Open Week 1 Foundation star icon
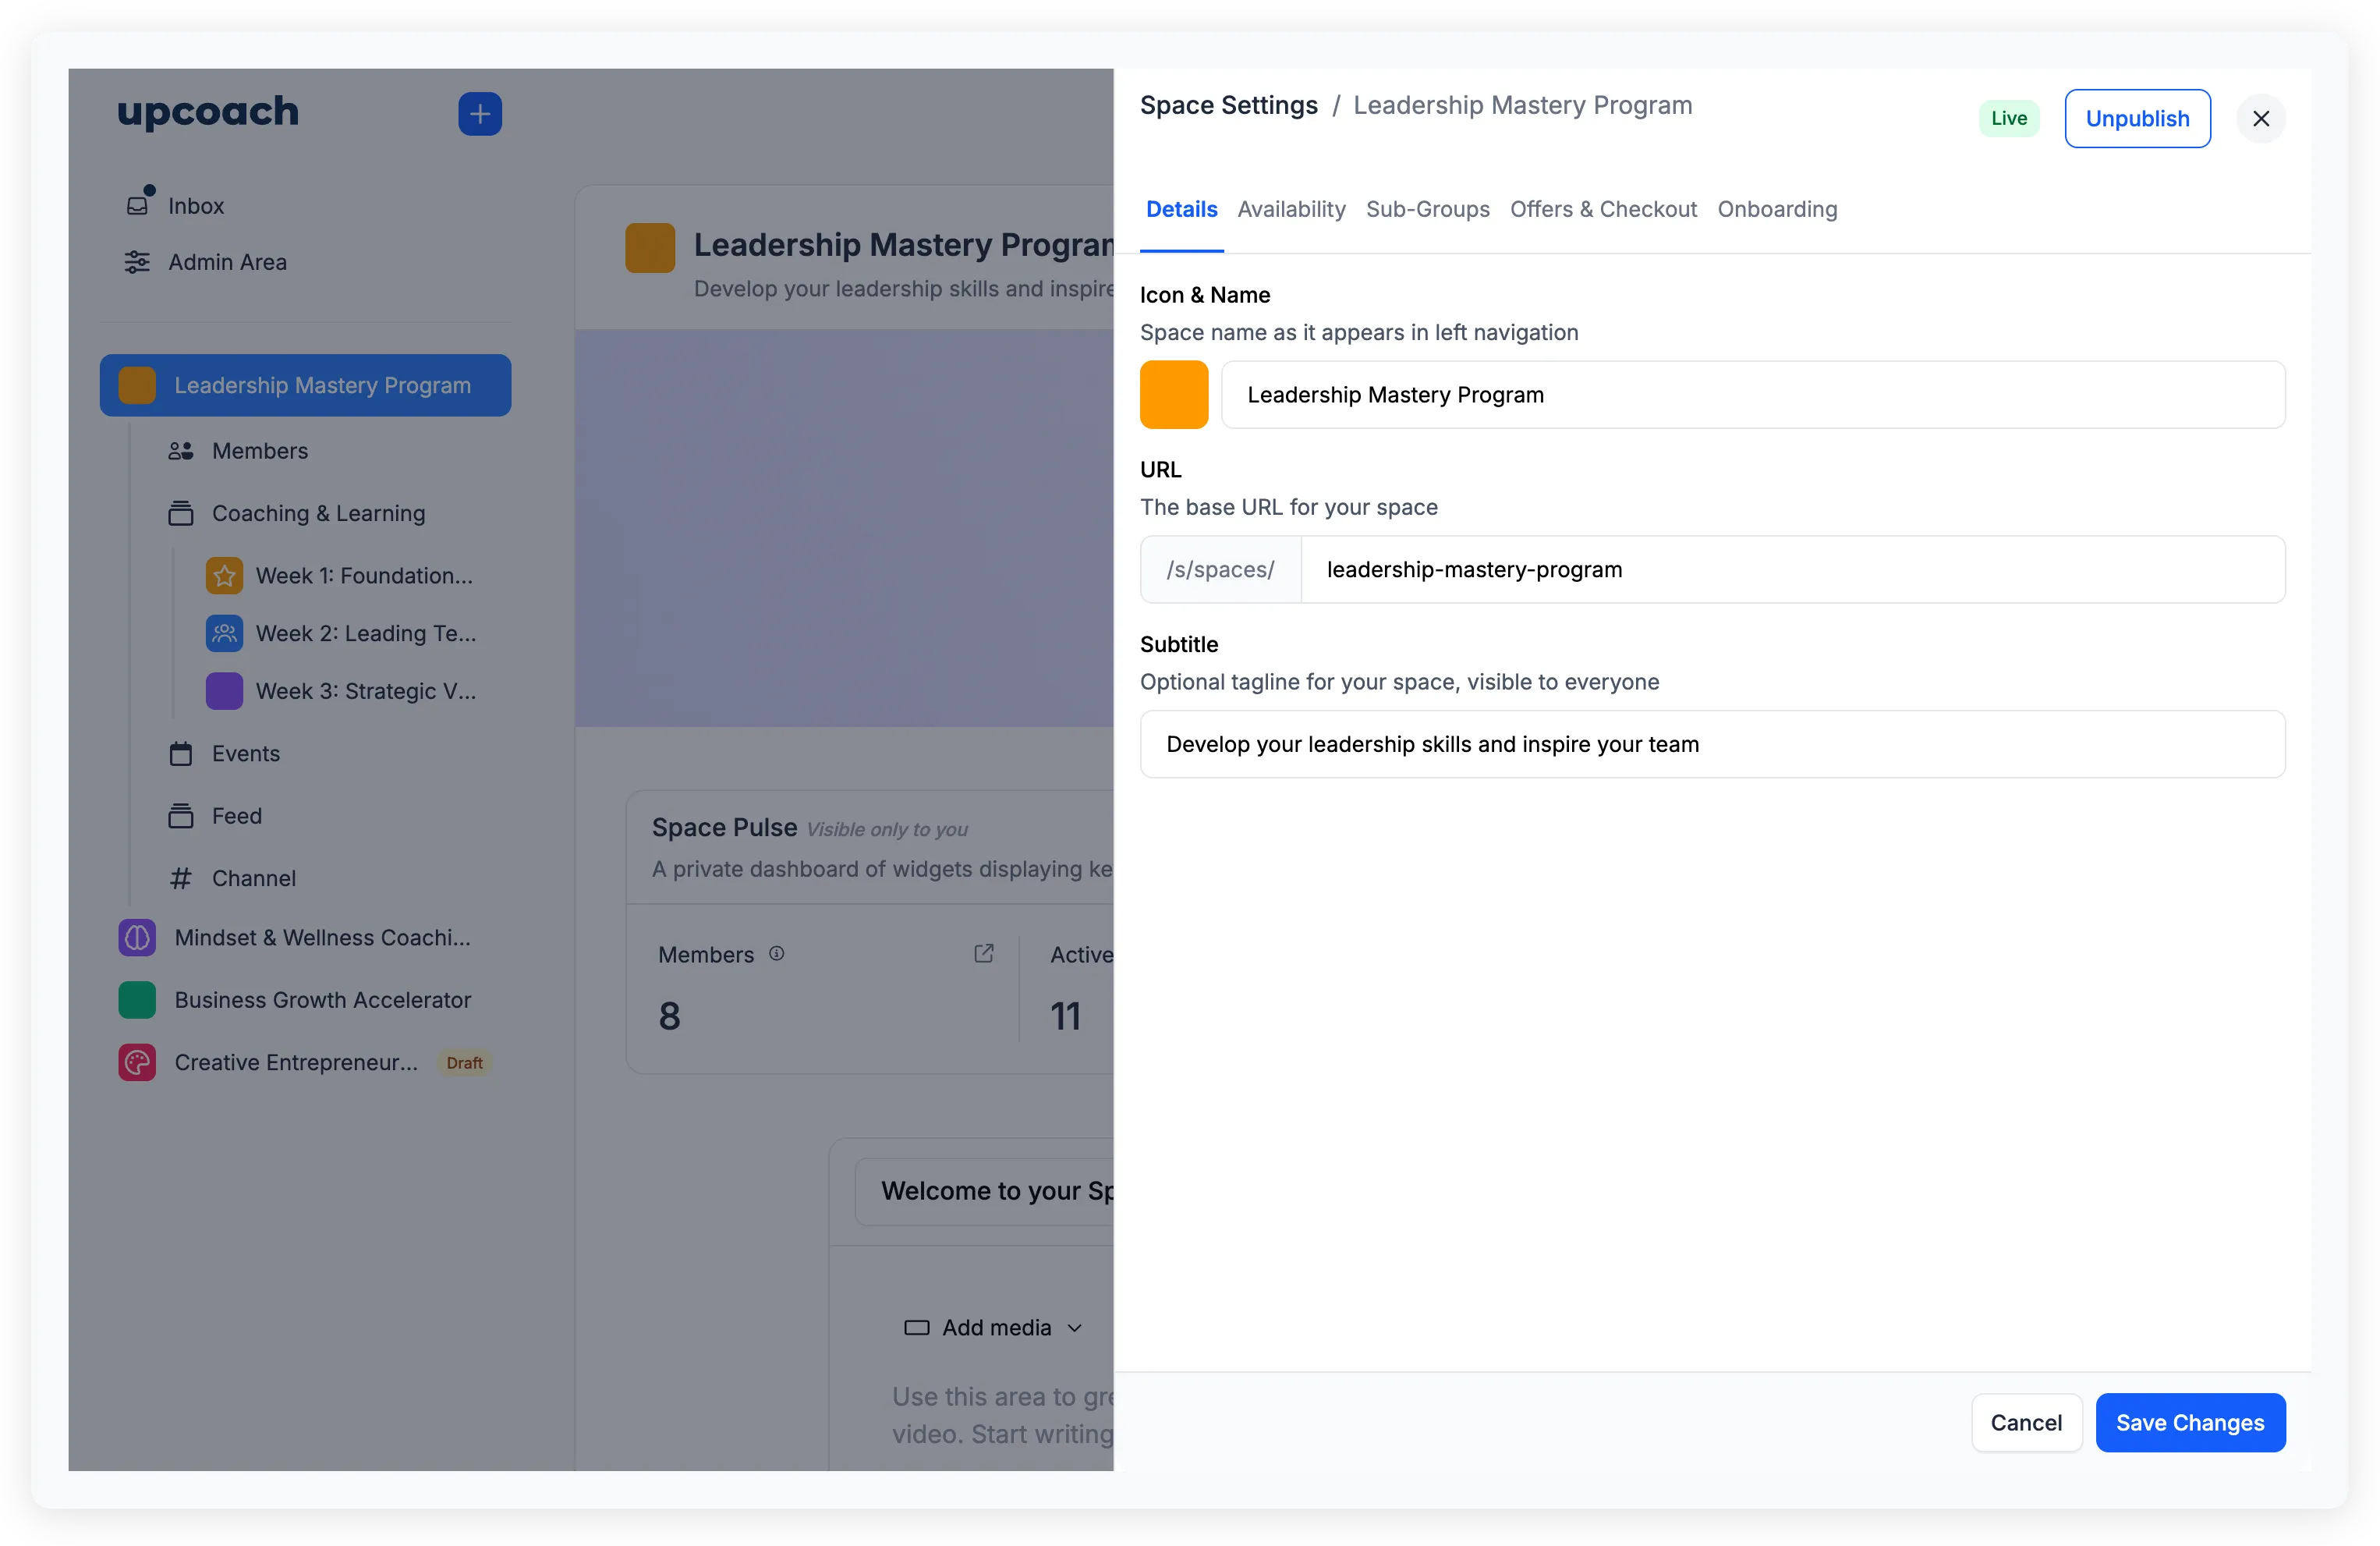This screenshot has height=1546, width=2380. [x=224, y=576]
